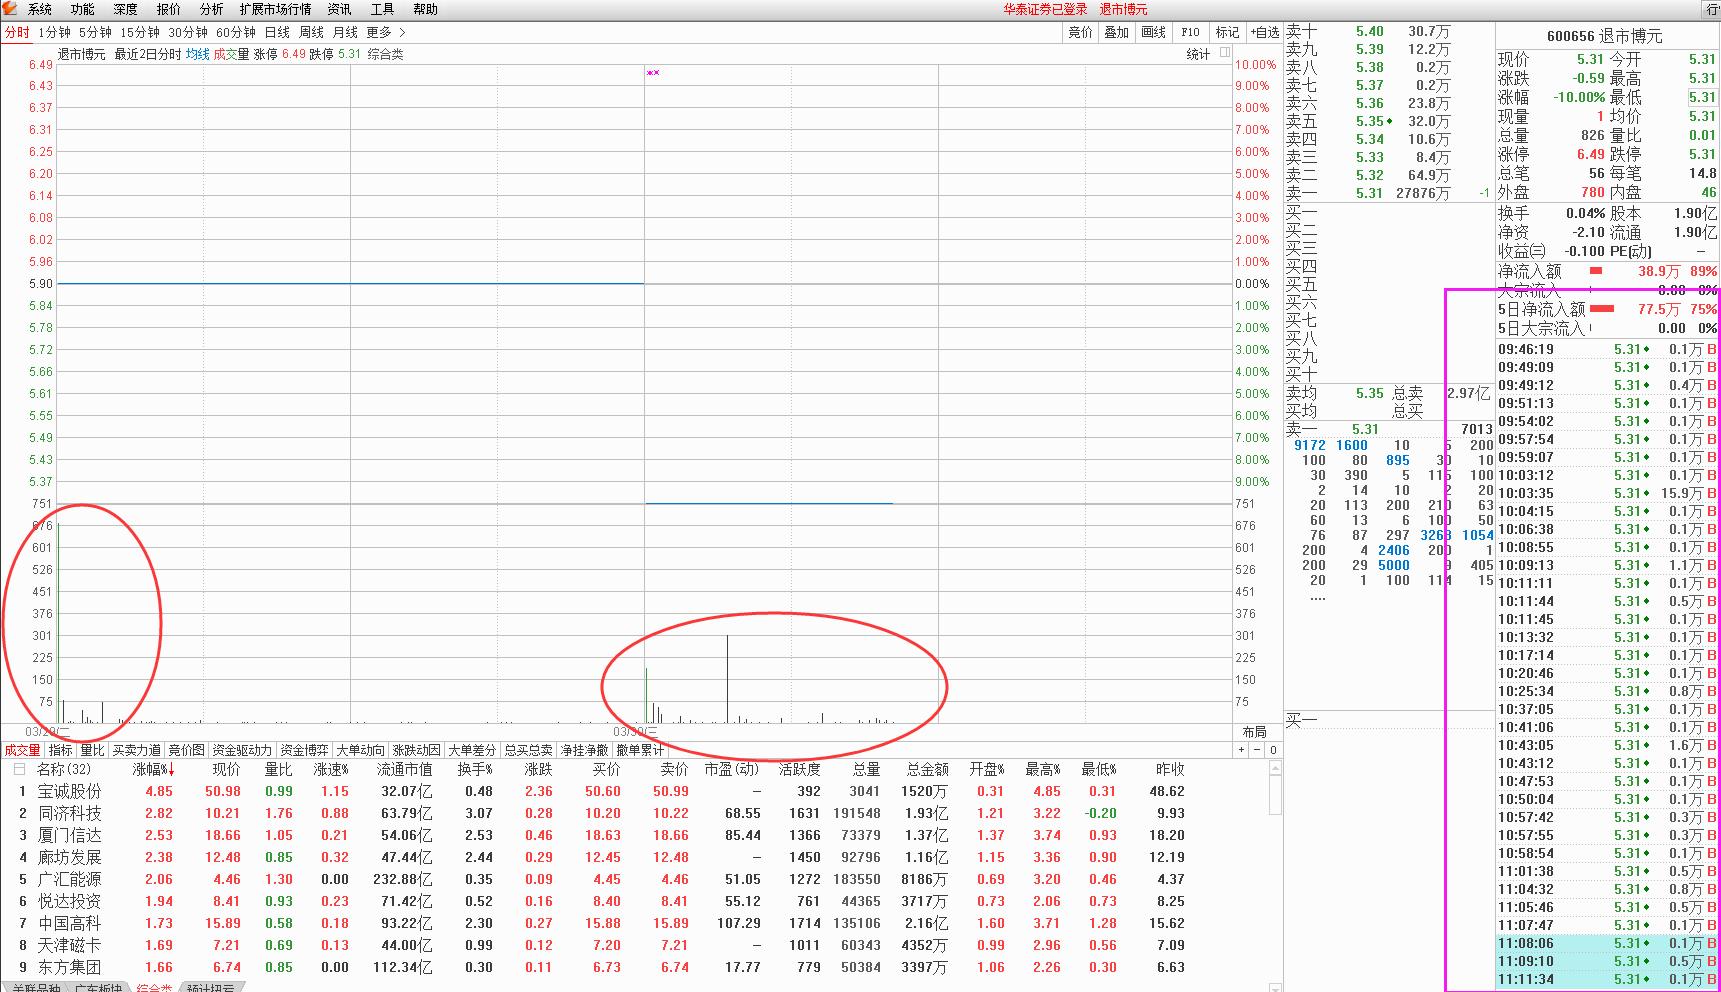Select the 买卖力道 indicator tab
This screenshot has width=1721, height=992.
coord(137,750)
